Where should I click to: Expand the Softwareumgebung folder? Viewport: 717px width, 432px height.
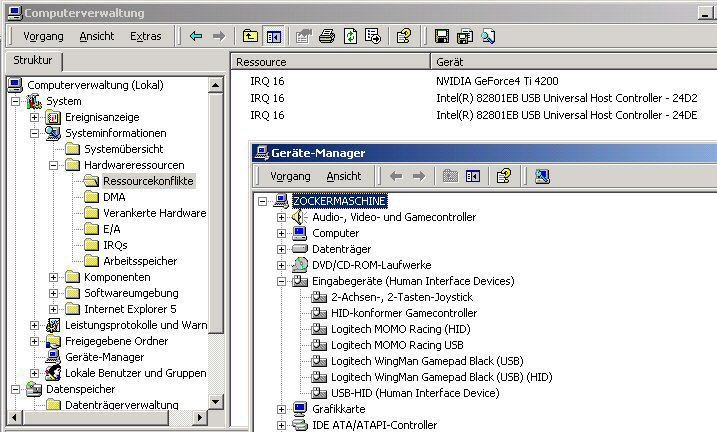pos(54,293)
